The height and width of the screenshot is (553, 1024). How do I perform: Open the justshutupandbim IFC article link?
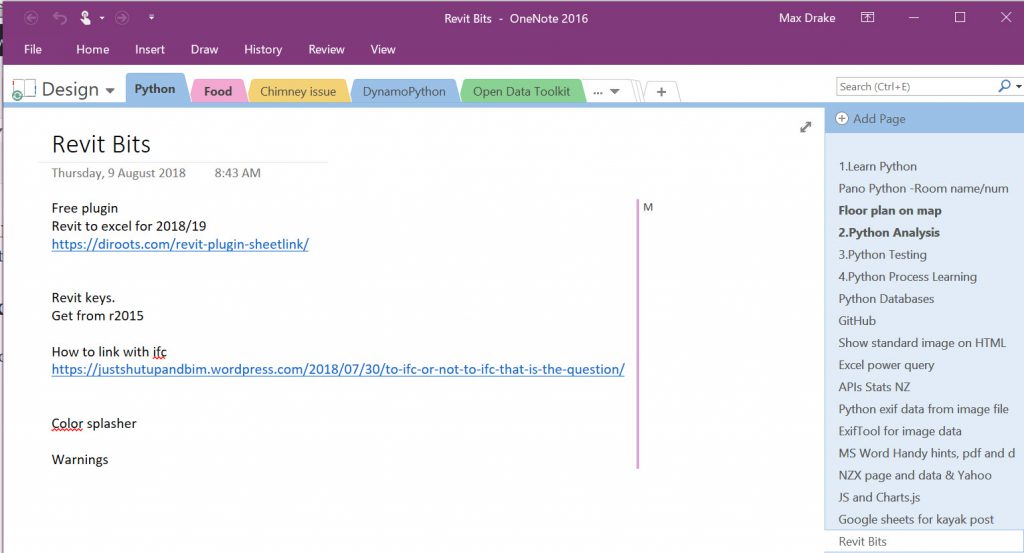338,369
